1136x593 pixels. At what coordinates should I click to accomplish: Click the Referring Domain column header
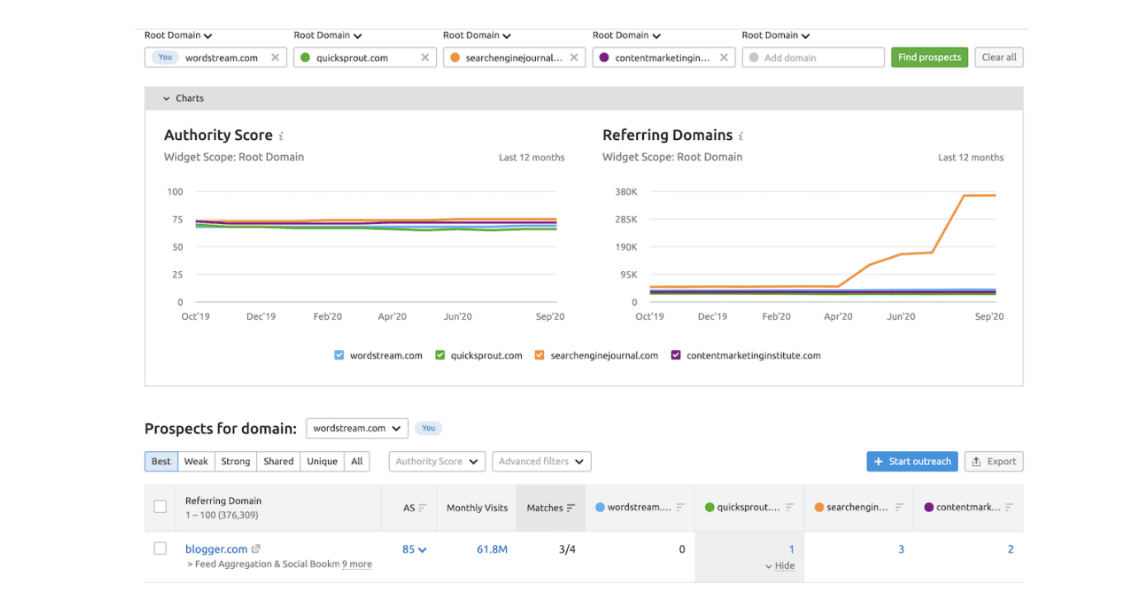223,500
